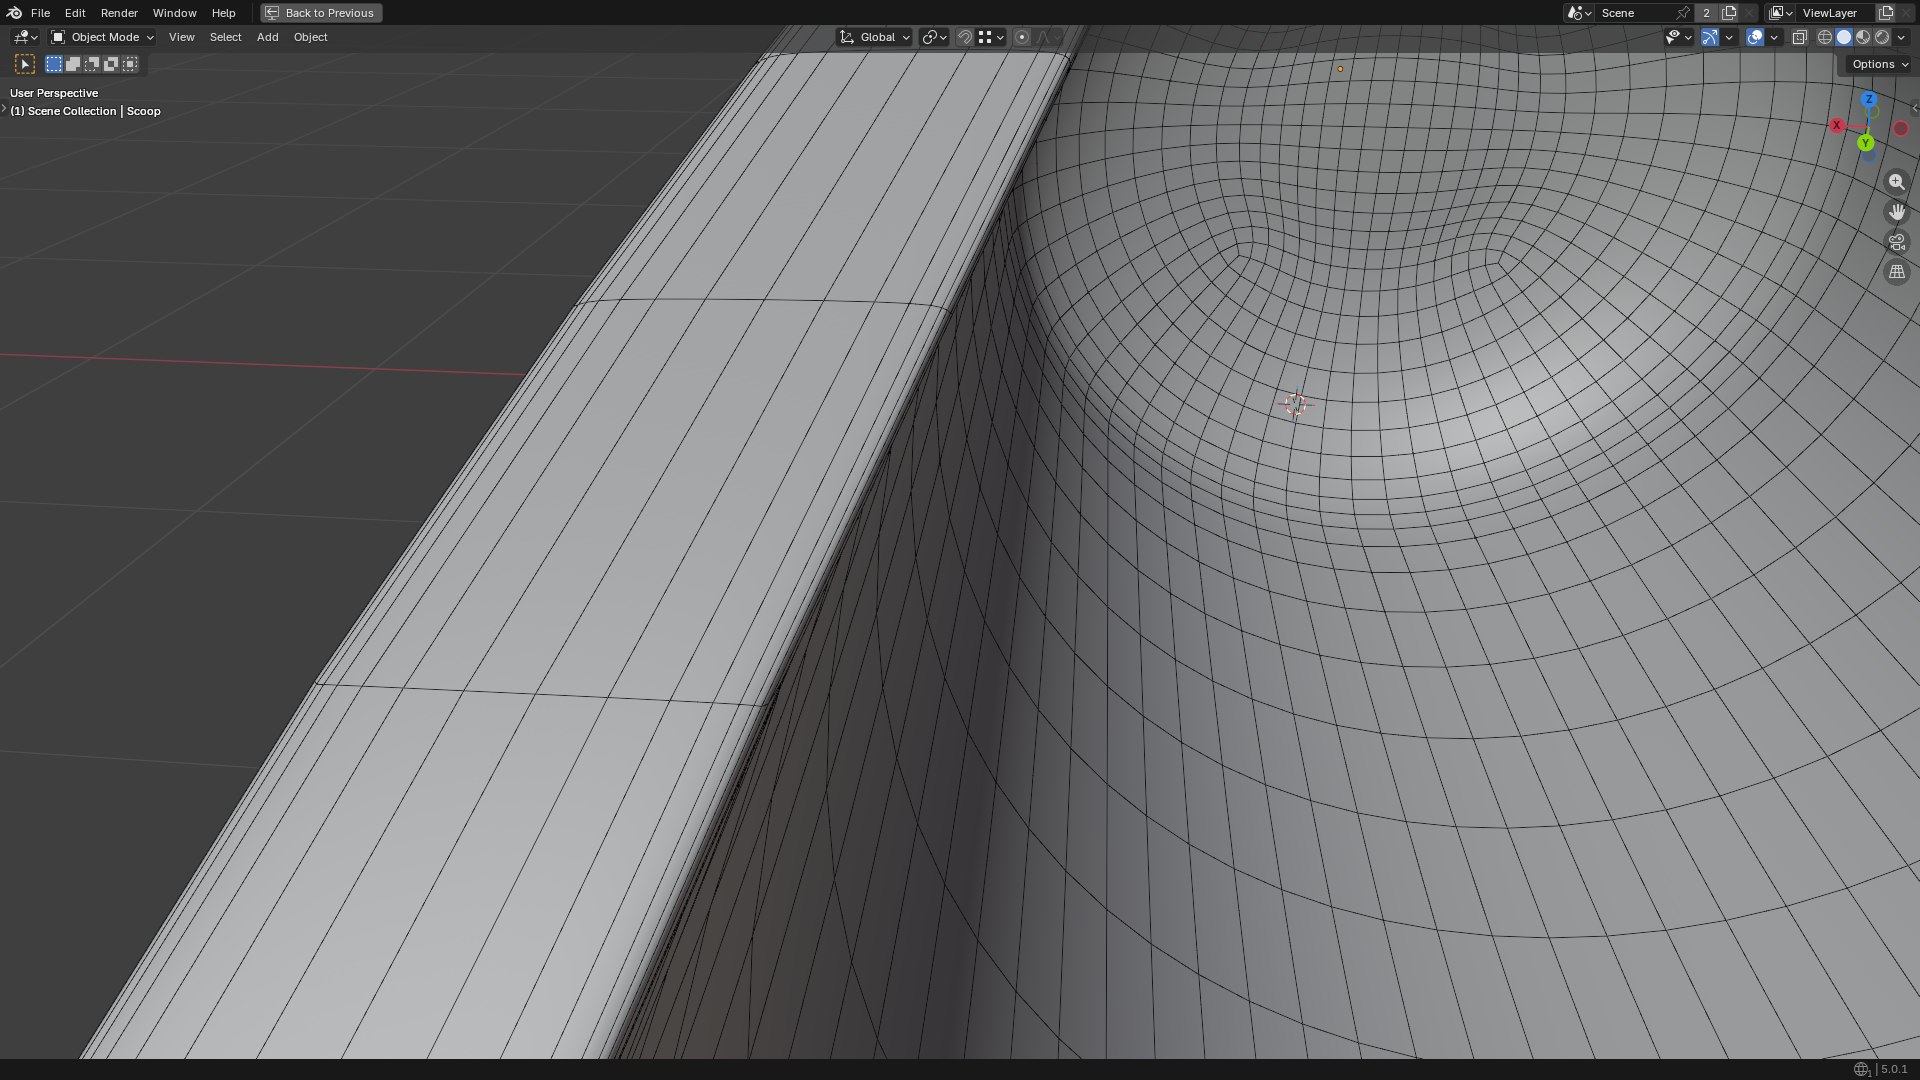Open the snapping options dropdown
The image size is (1920, 1080).
click(990, 37)
